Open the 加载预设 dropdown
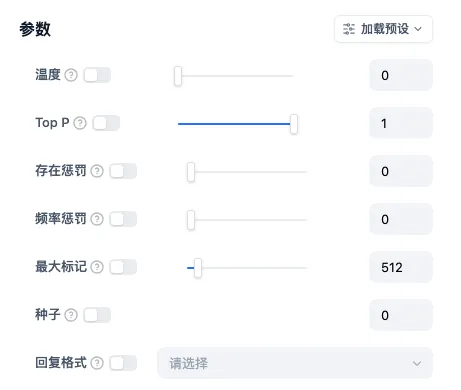The image size is (461, 390). [x=383, y=29]
